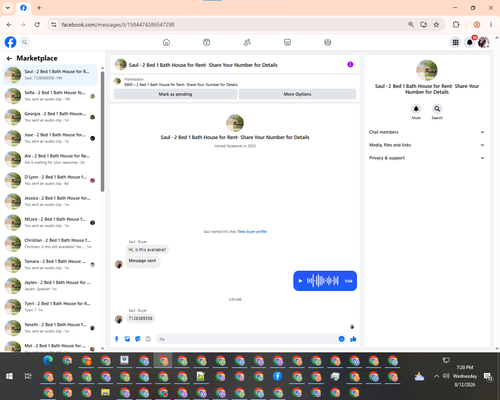
Task: Click the 7126389358 phone number message
Action: pos(140,318)
